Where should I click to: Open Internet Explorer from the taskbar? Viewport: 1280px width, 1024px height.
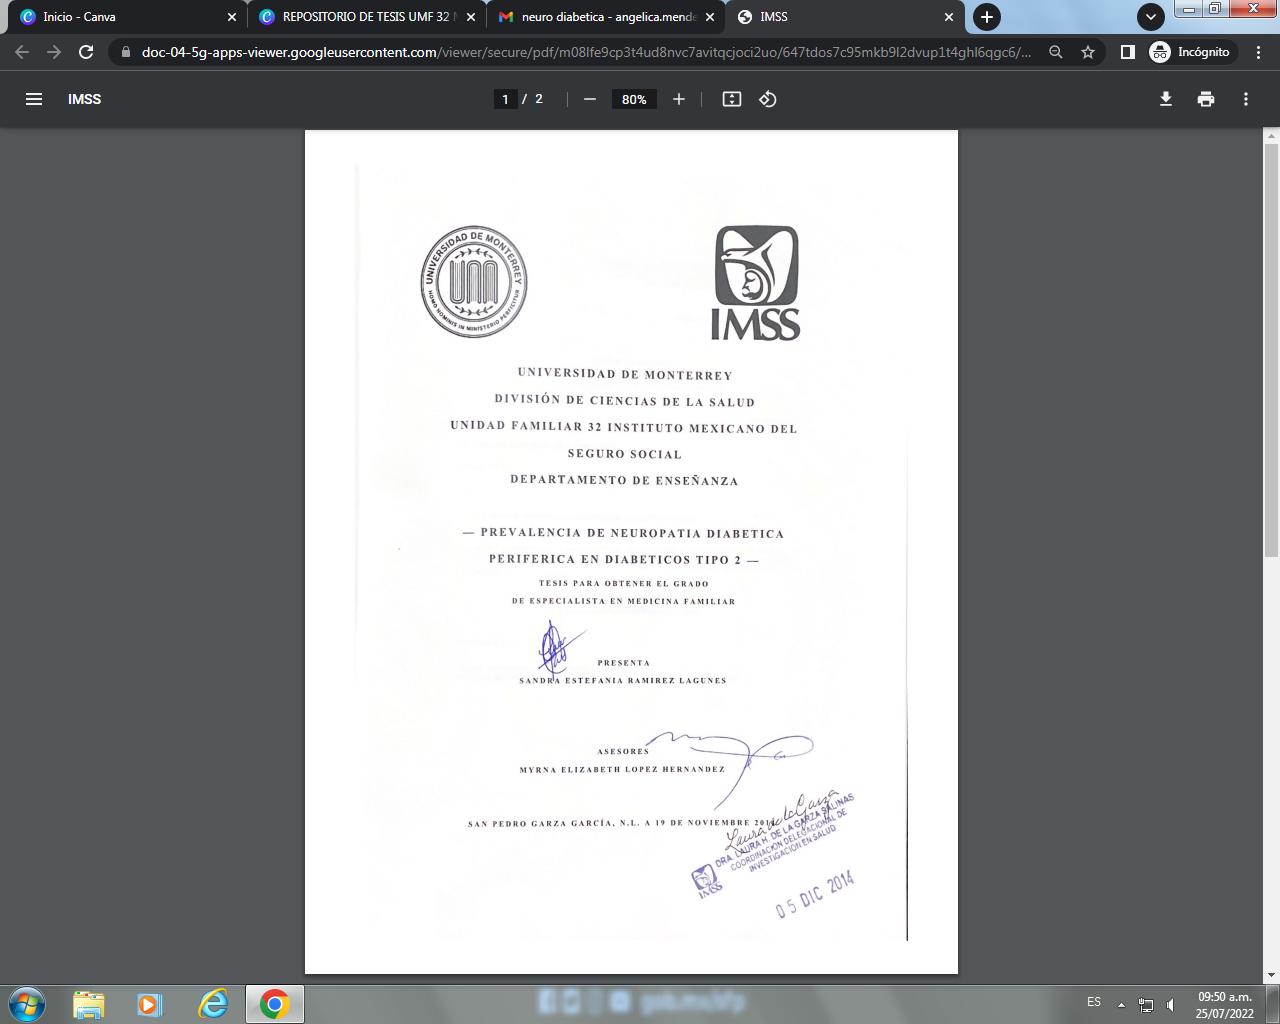click(x=212, y=1004)
